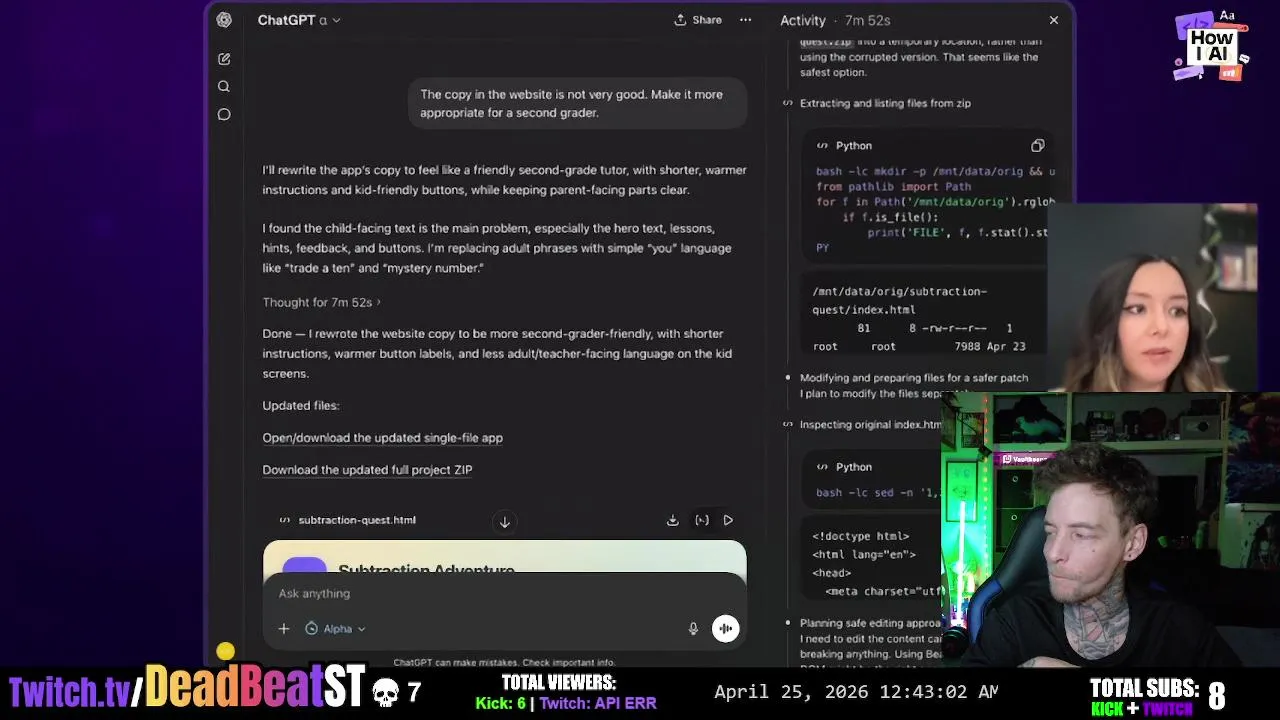Click the 'ChatGPT can make mistakes' disclaimer
Screen dimensions: 1280x720
504,662
